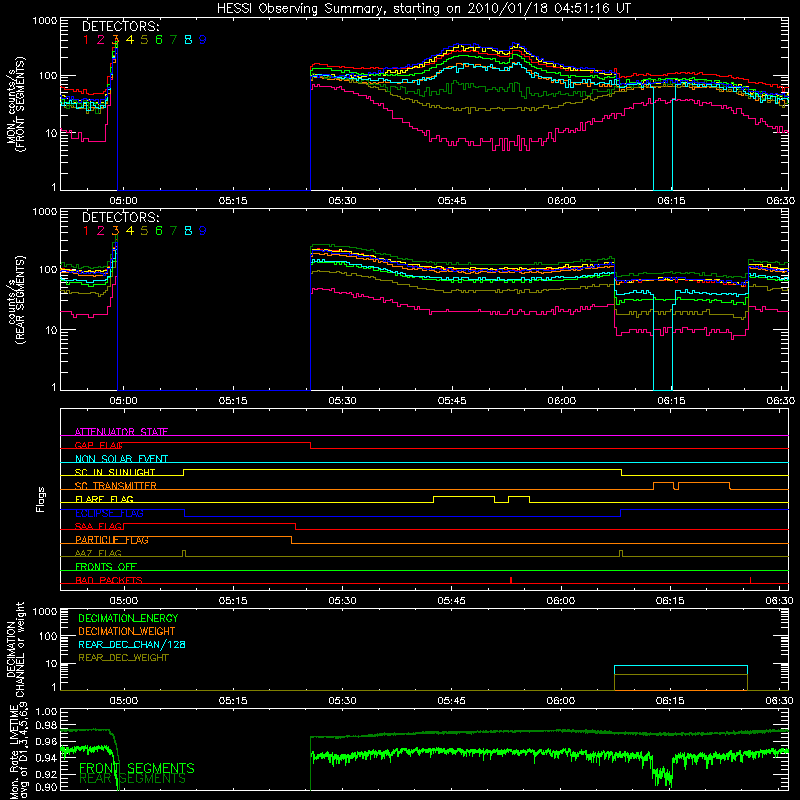800x800 pixels.
Task: Click the flare flag pulse near 05:45
Action: coord(464,499)
